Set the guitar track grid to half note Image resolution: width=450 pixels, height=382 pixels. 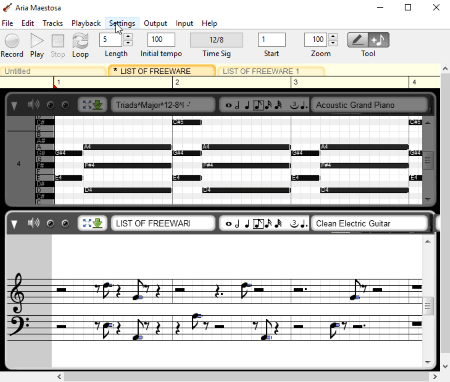tap(237, 224)
